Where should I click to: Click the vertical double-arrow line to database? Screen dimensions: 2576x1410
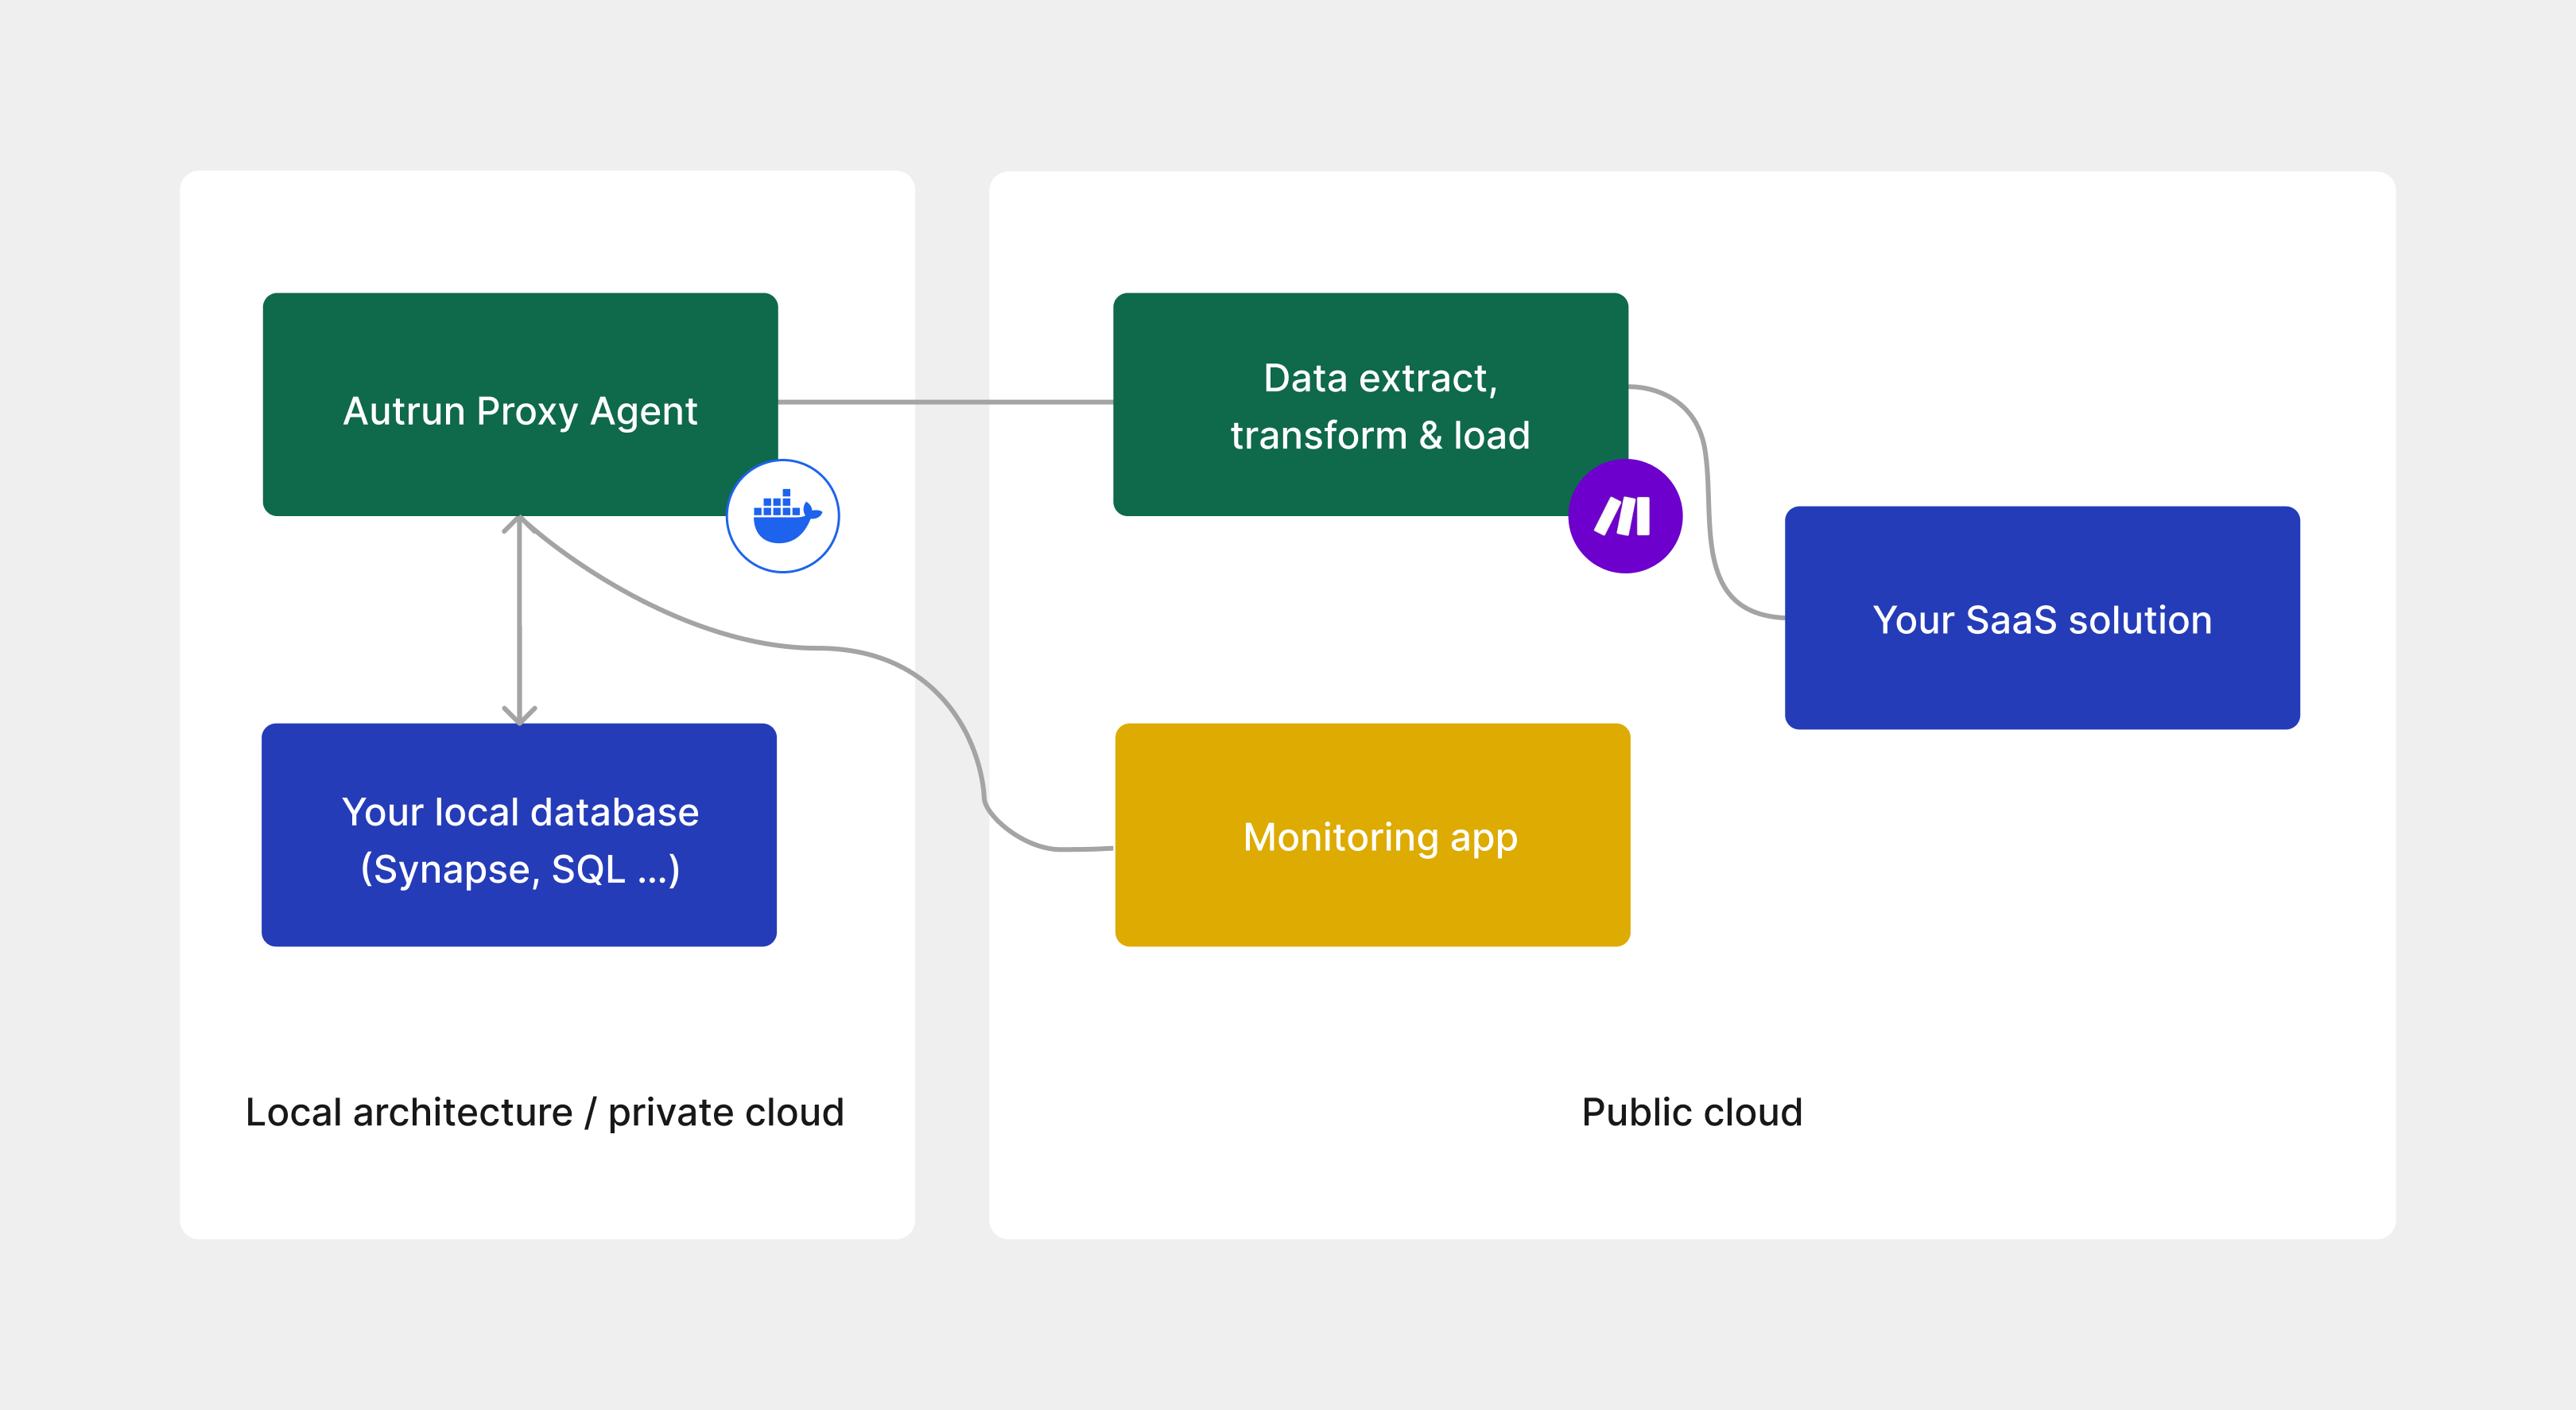(519, 620)
